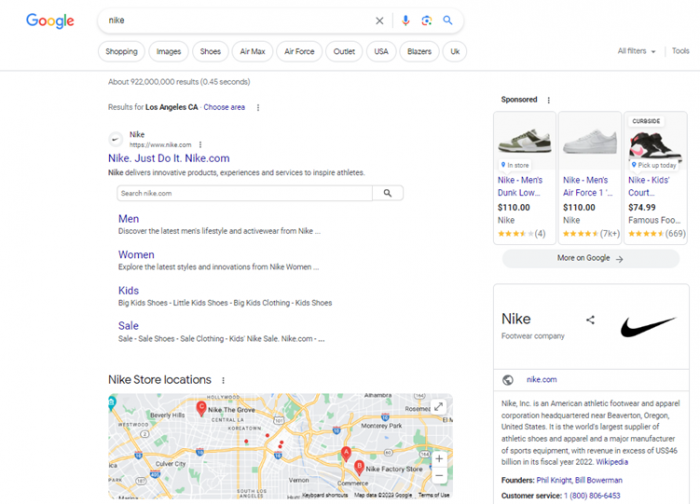Share the Nike knowledge panel
Image resolution: width=700 pixels, height=504 pixels.
click(x=590, y=320)
